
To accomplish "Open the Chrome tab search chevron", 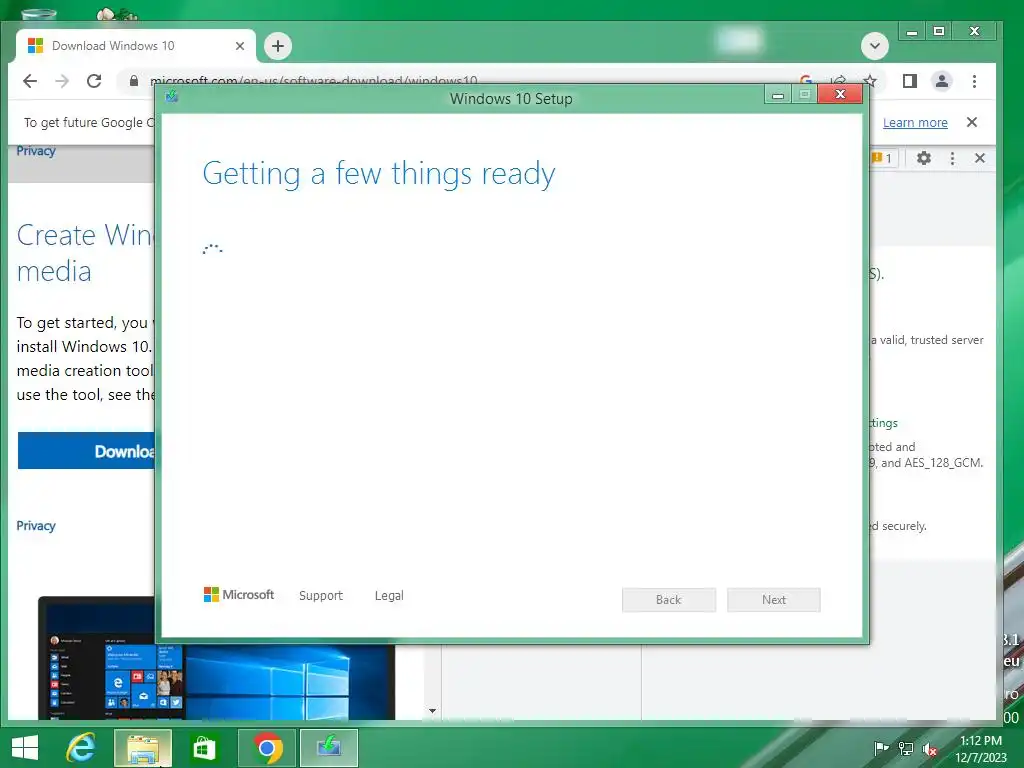I will point(874,46).
